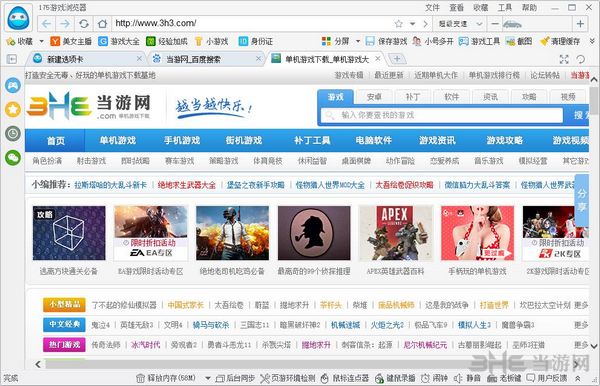Open the 工具 menu
Screen dimensions: 600x386
[505, 7]
